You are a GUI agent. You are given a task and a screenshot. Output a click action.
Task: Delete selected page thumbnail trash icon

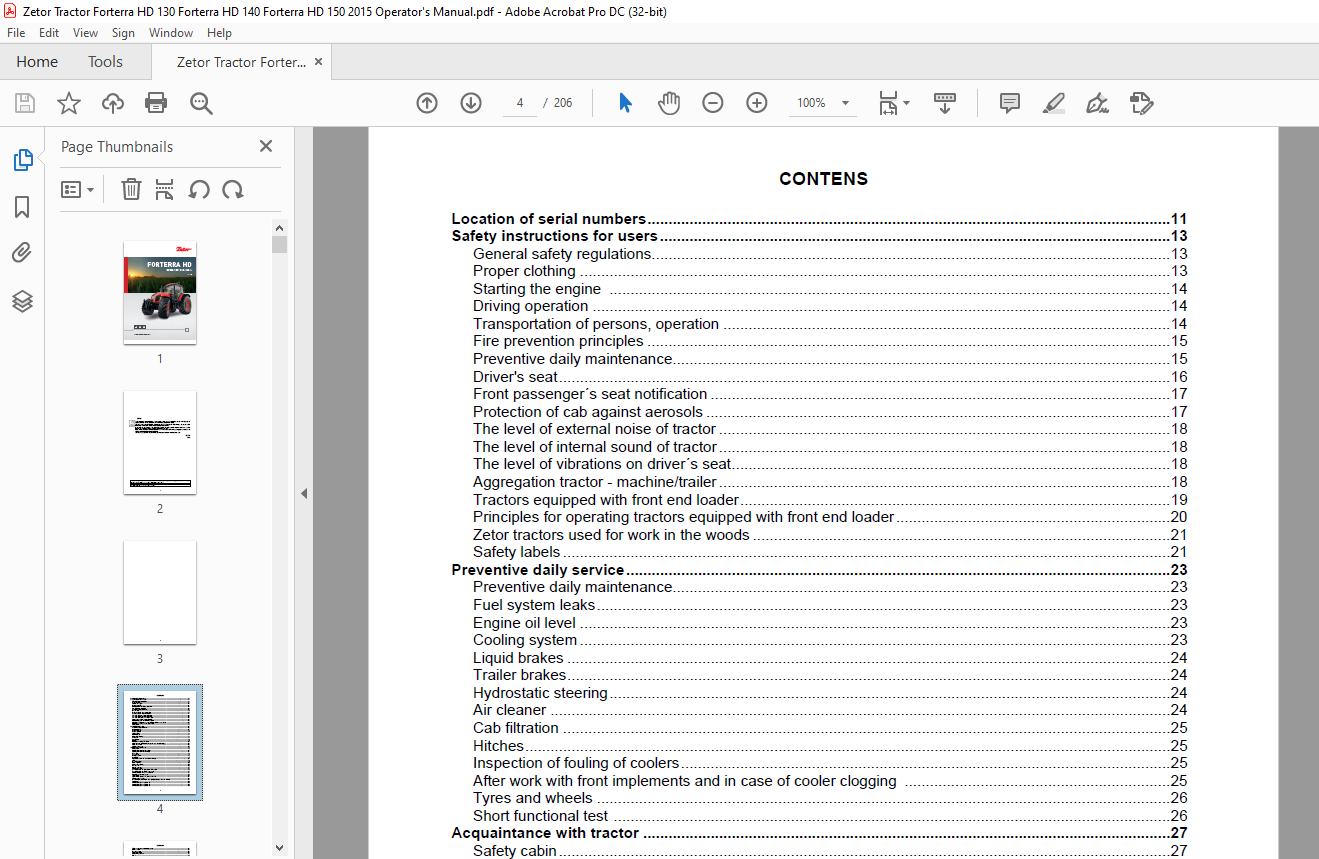(131, 189)
